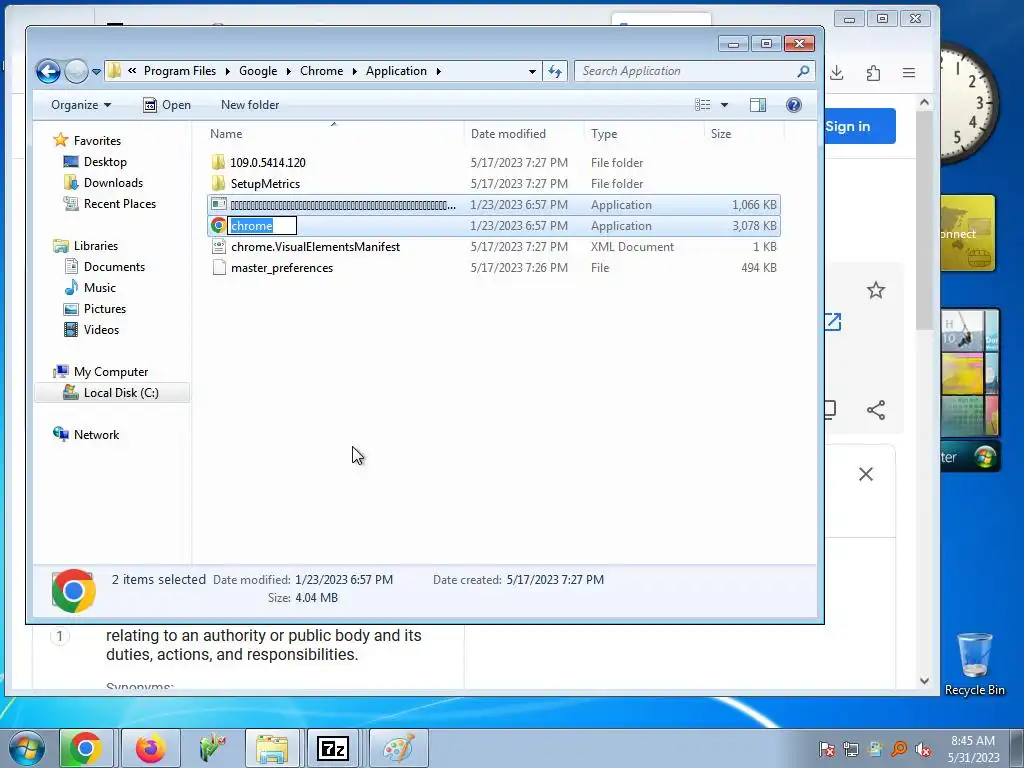Screen dimensions: 1024x768
Task: Click the Google breadcrumb segment
Action: (258, 71)
